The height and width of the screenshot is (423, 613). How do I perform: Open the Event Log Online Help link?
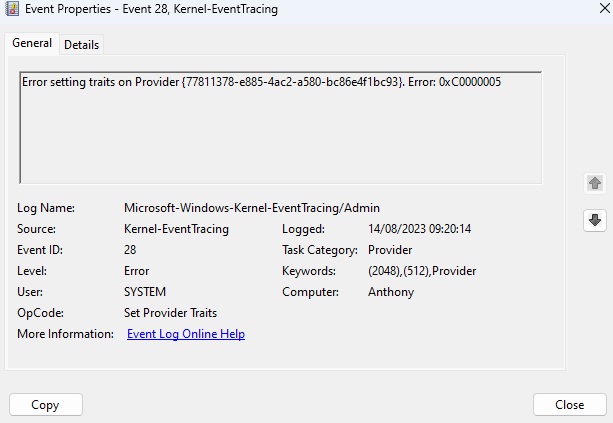tap(186, 334)
